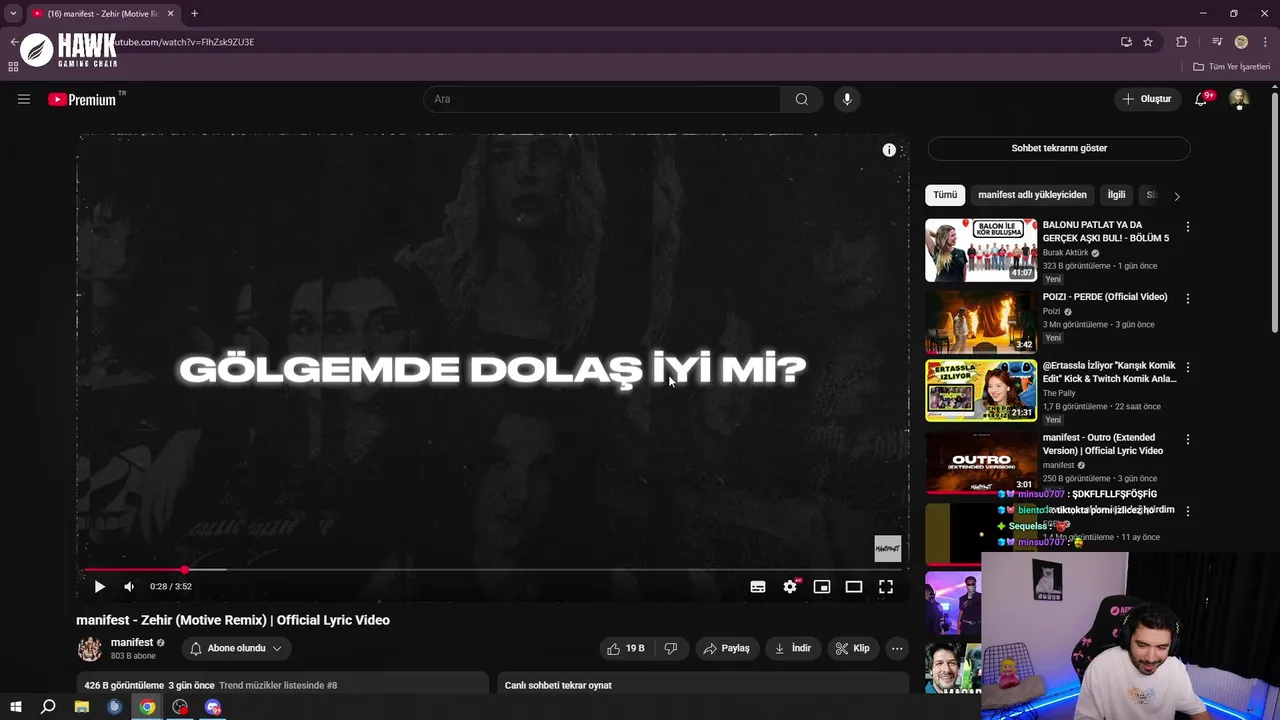The image size is (1280, 720).
Task: Open options for POIZI PERDE video
Action: click(x=1188, y=298)
